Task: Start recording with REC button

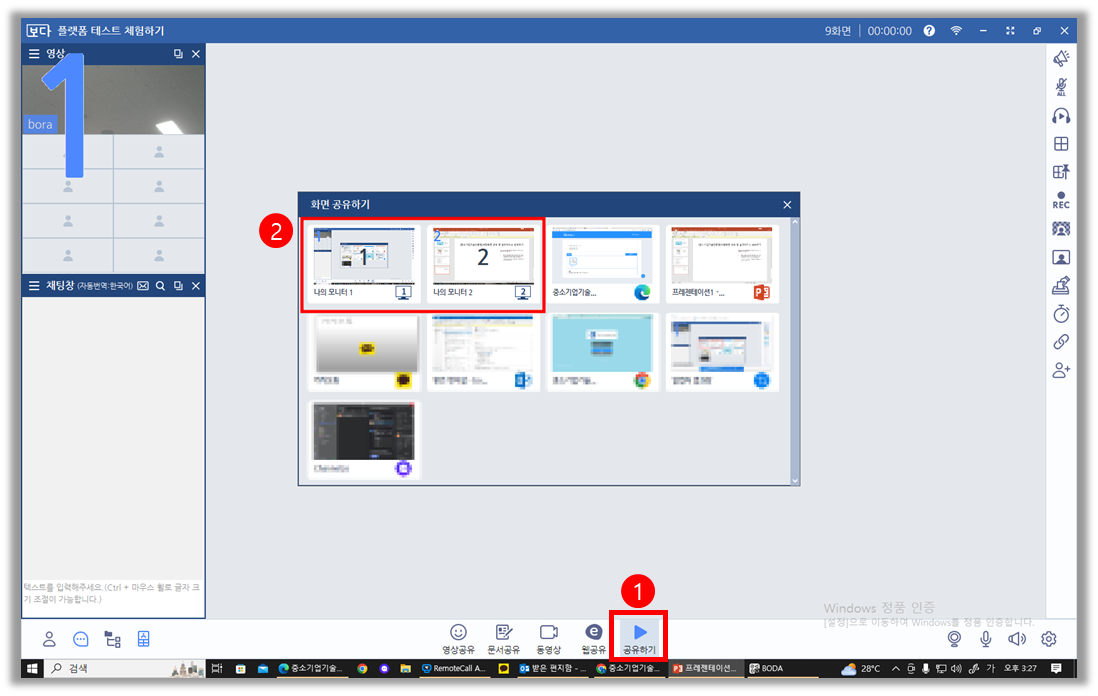Action: 1061,200
